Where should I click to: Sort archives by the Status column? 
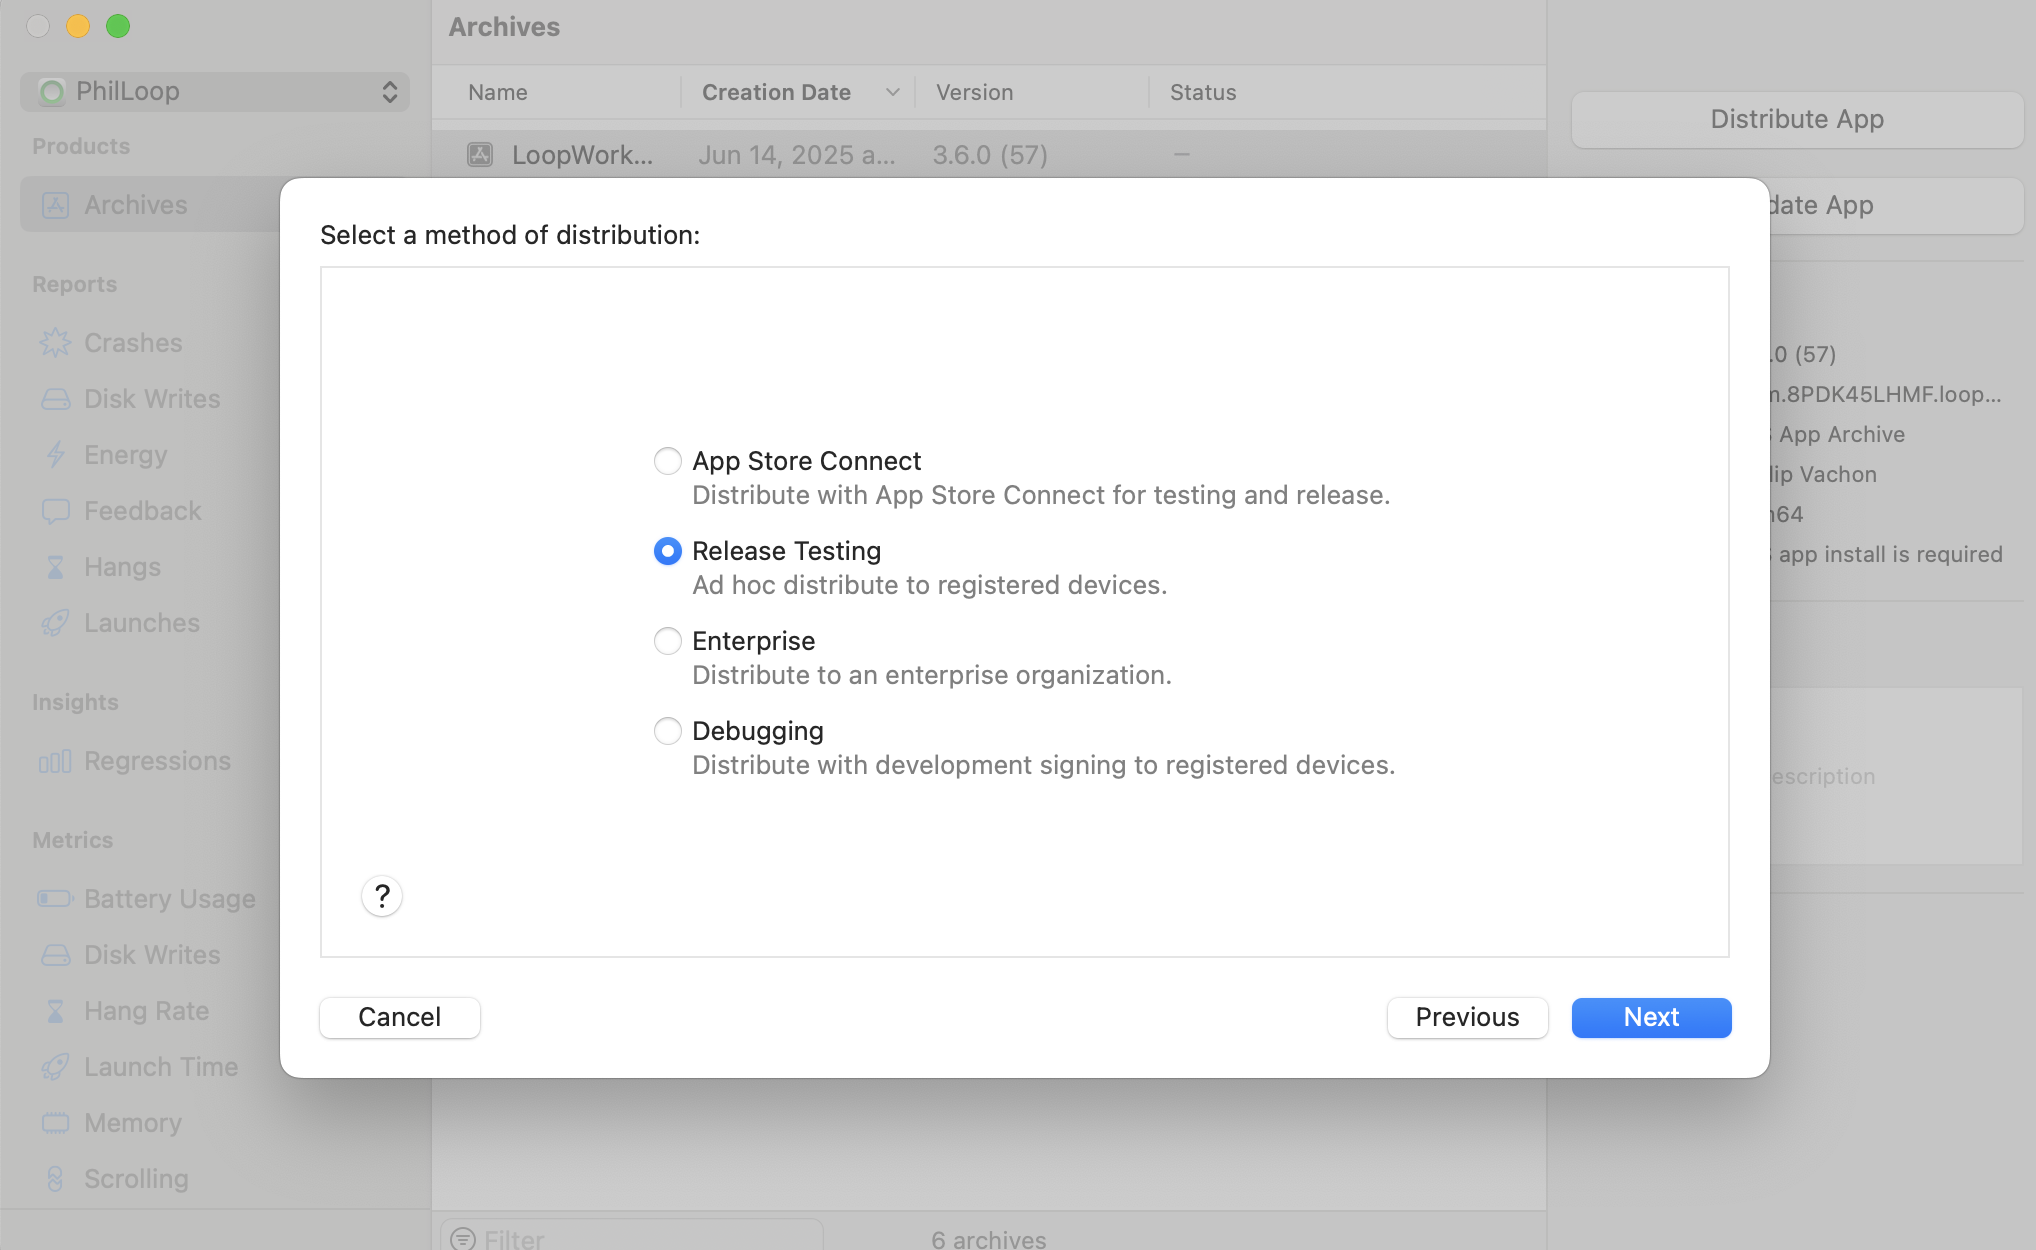[1203, 92]
